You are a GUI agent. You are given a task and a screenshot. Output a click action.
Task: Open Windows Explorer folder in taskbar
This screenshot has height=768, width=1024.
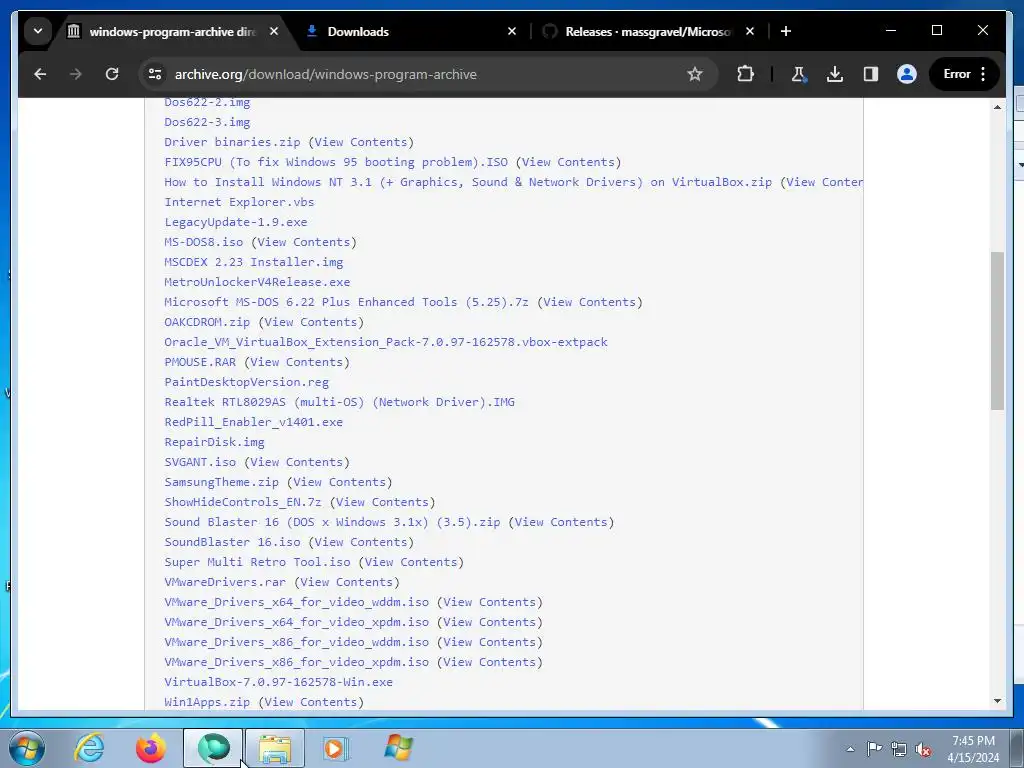tap(275, 748)
